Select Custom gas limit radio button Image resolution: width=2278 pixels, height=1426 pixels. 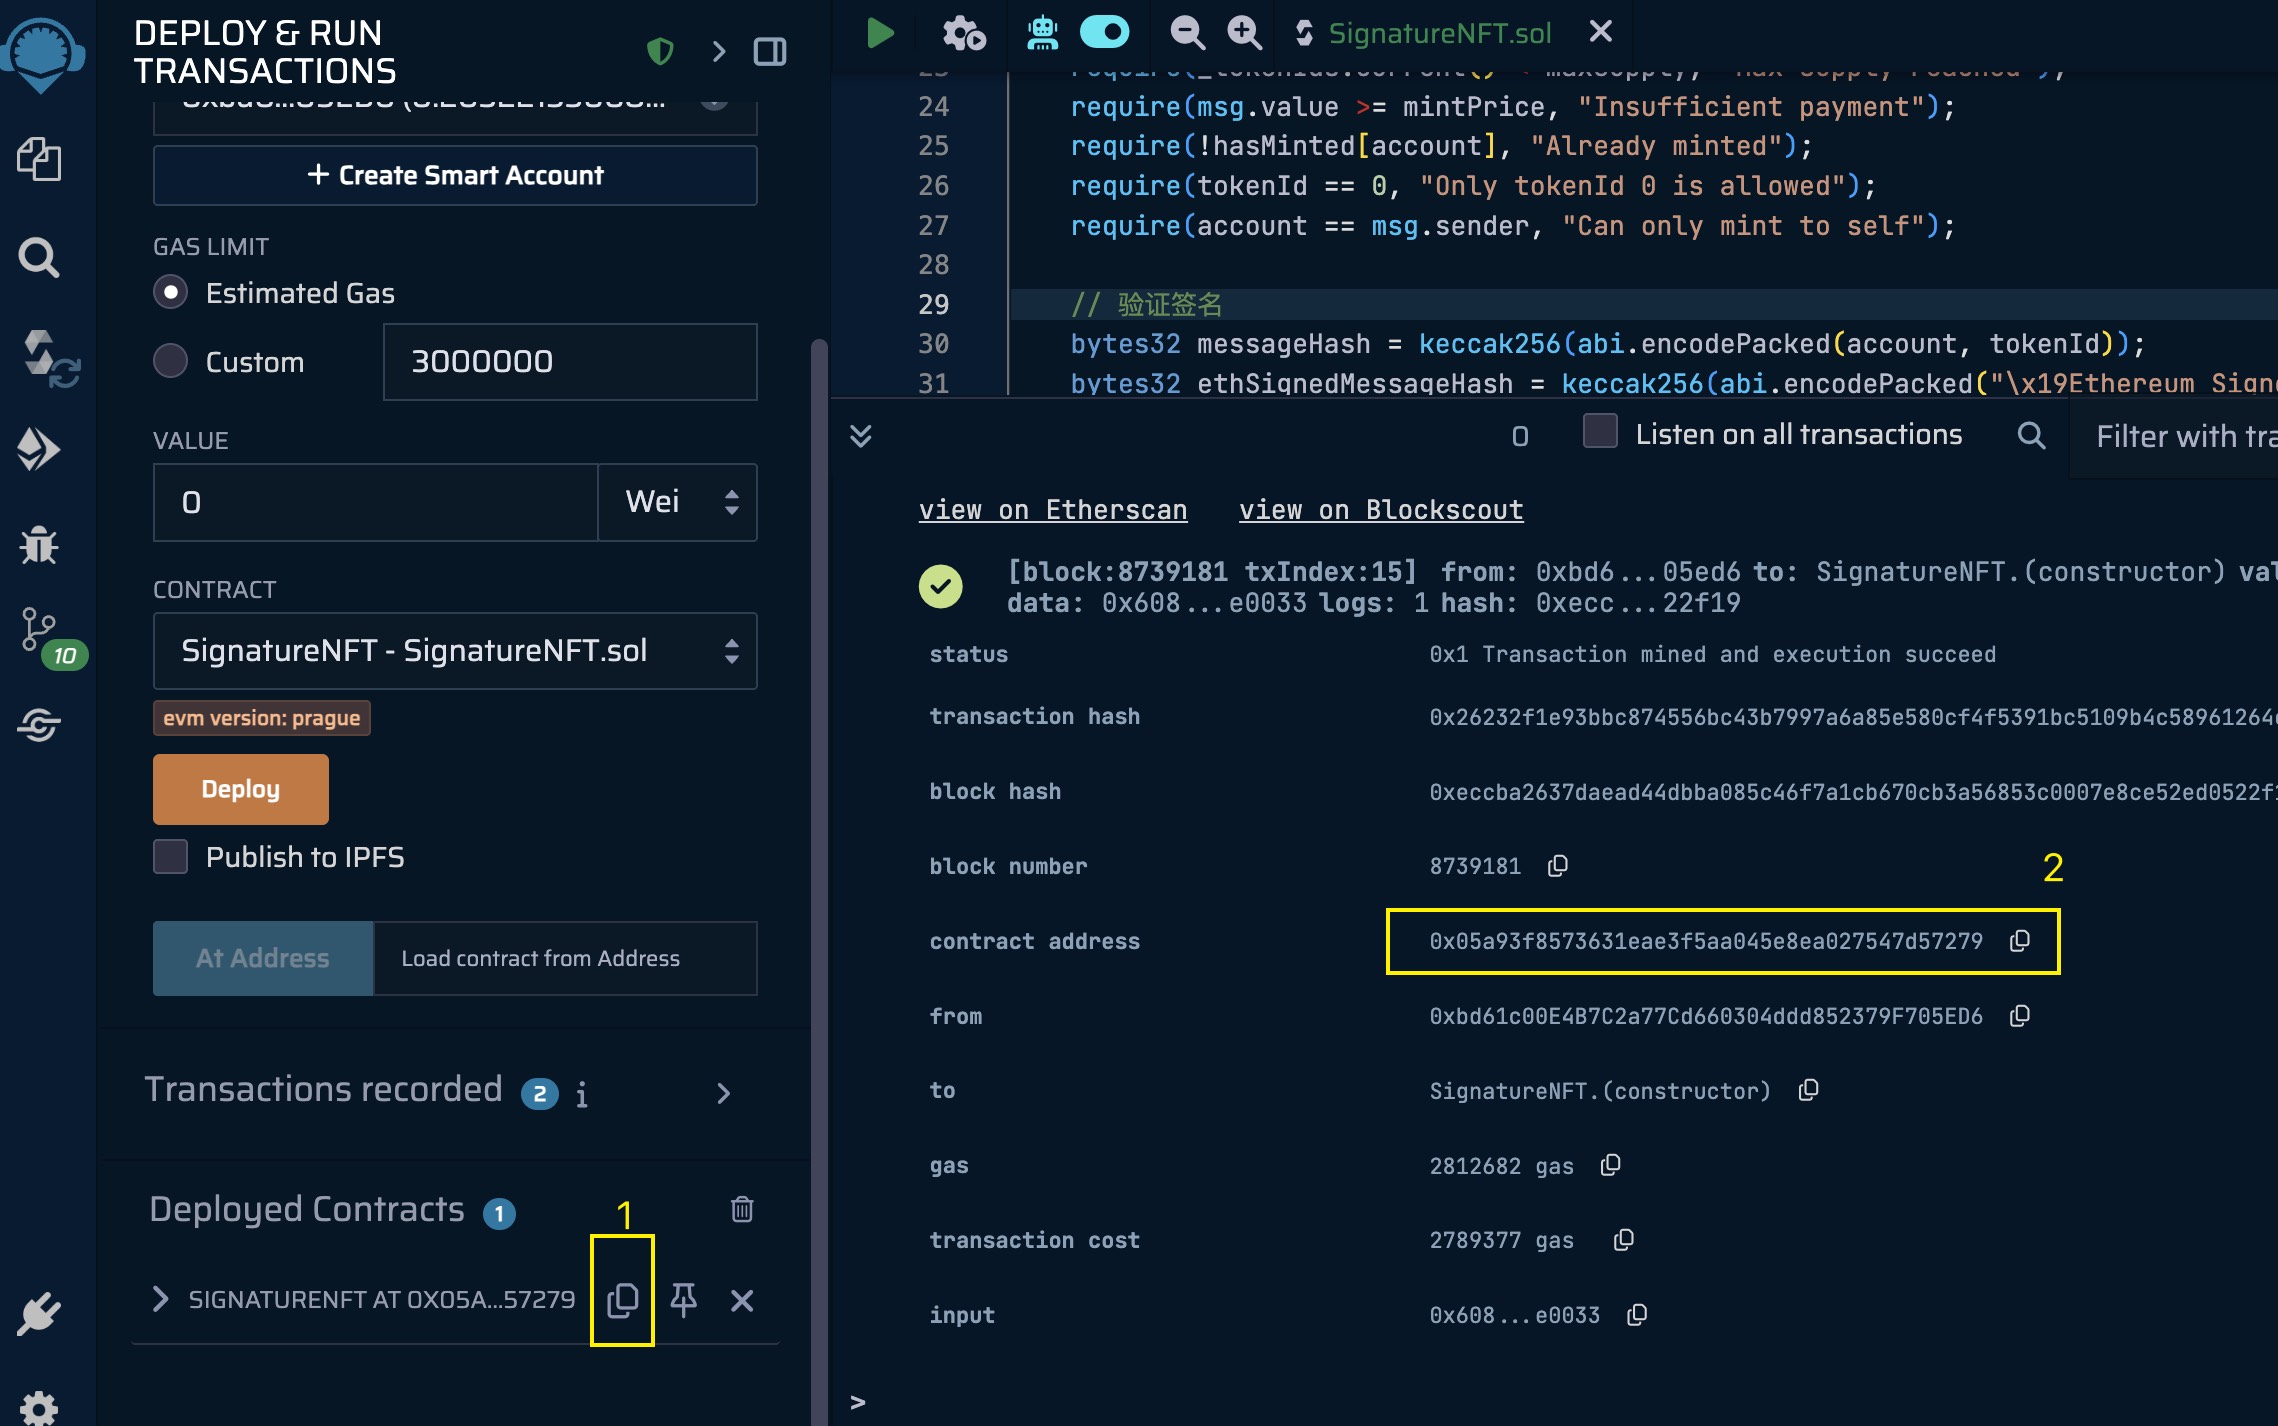(171, 361)
